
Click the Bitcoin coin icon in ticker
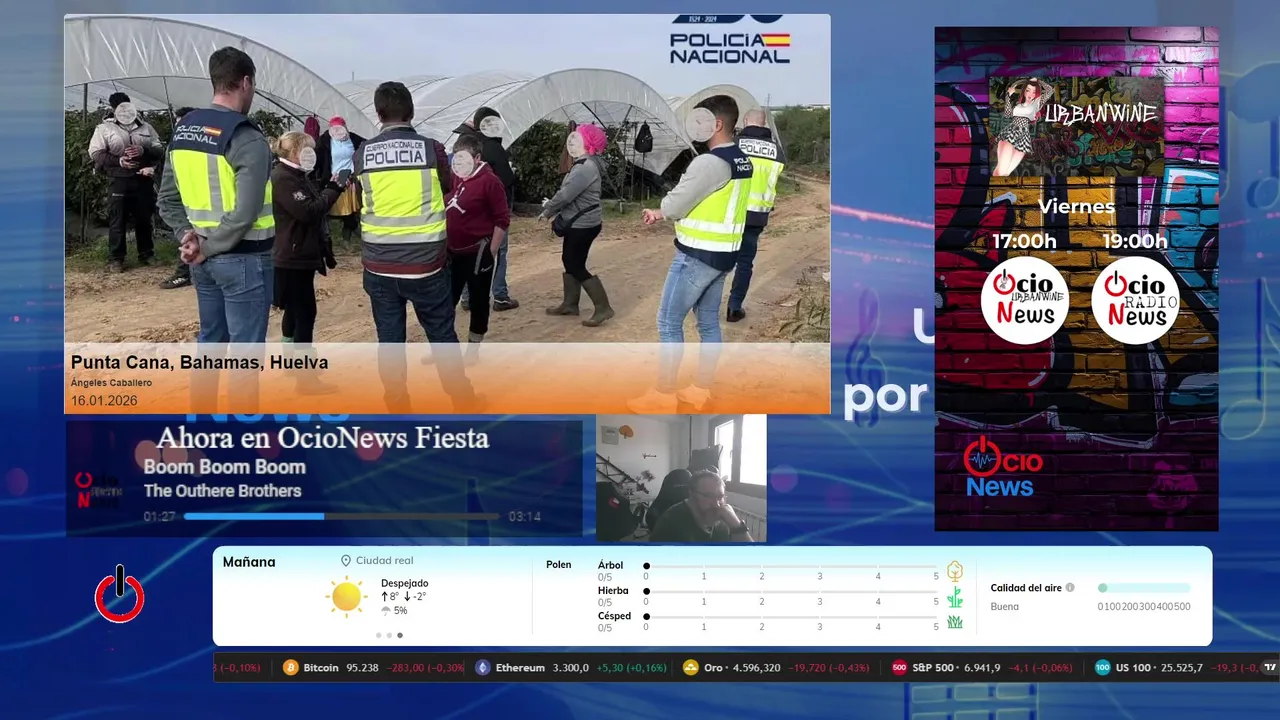point(291,667)
